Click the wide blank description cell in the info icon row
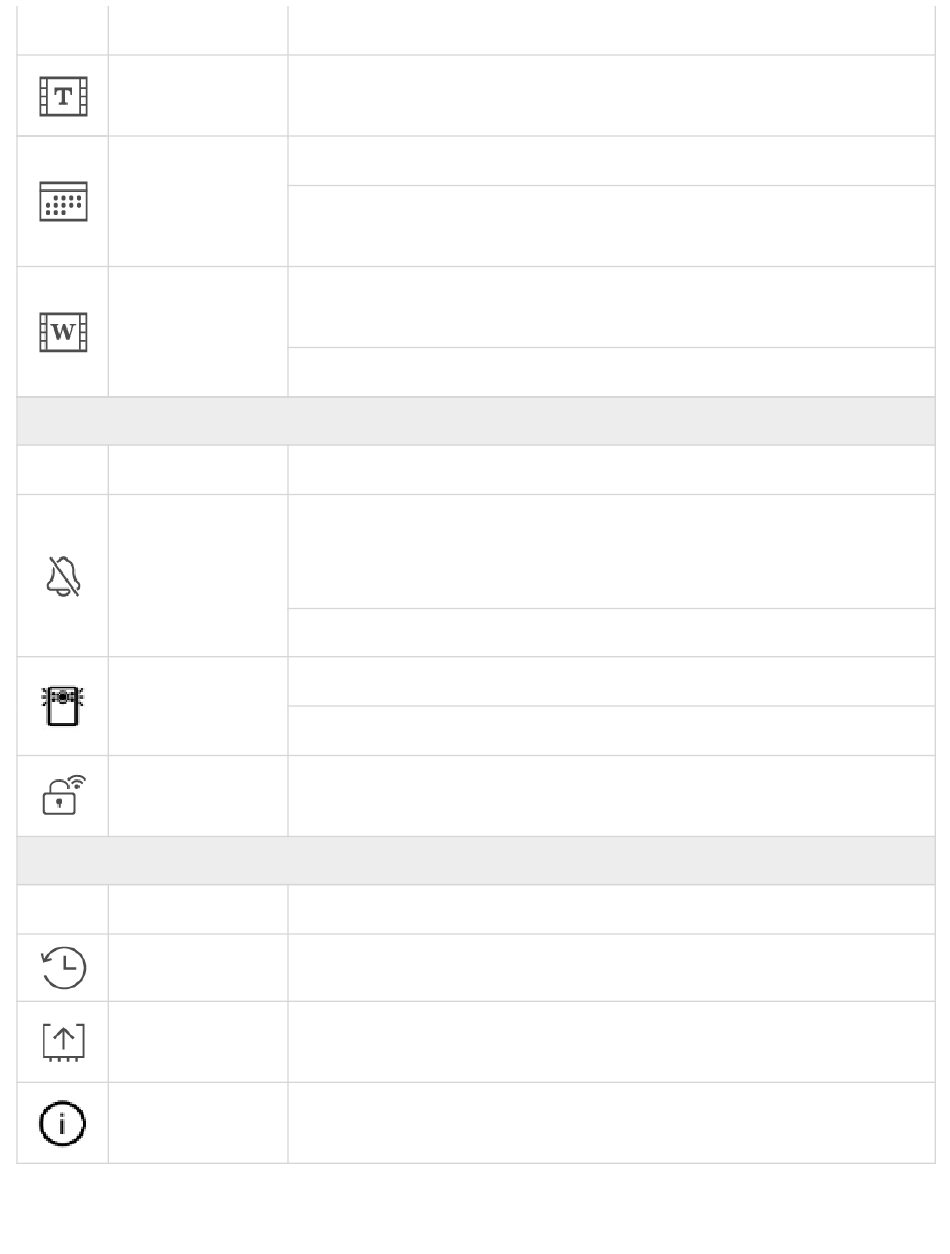 (612, 1123)
